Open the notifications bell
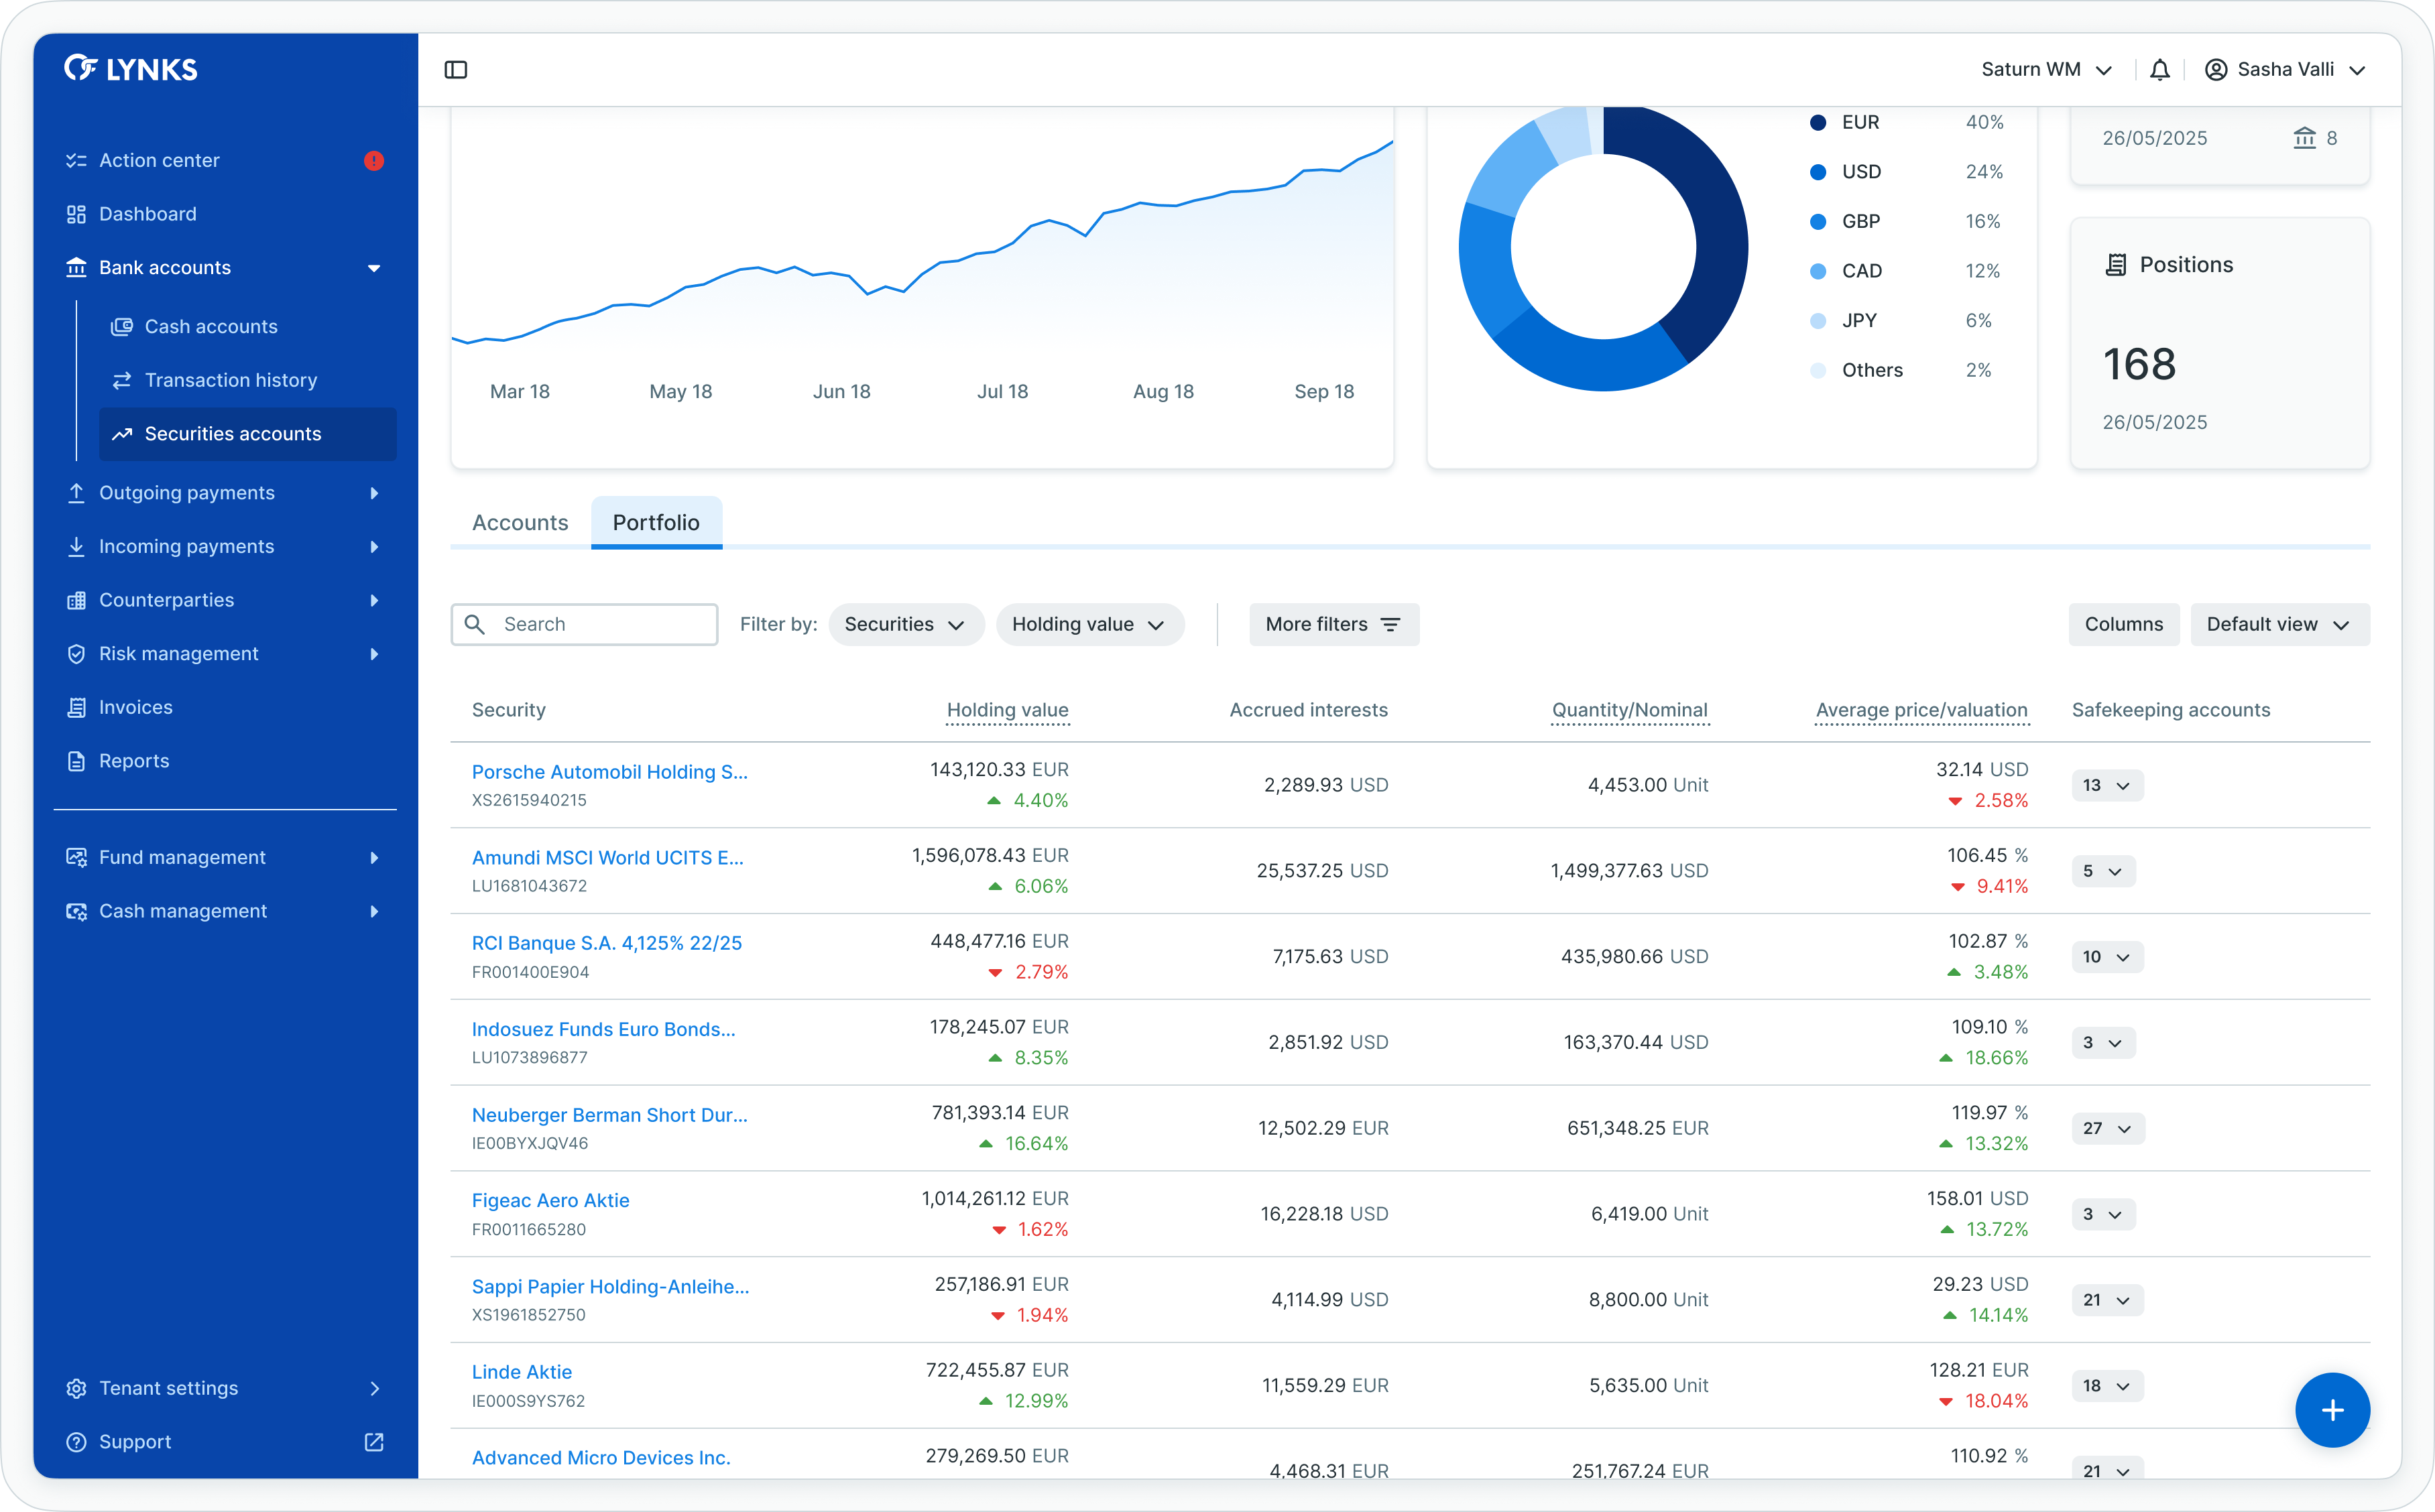The image size is (2435, 1512). 2160,70
